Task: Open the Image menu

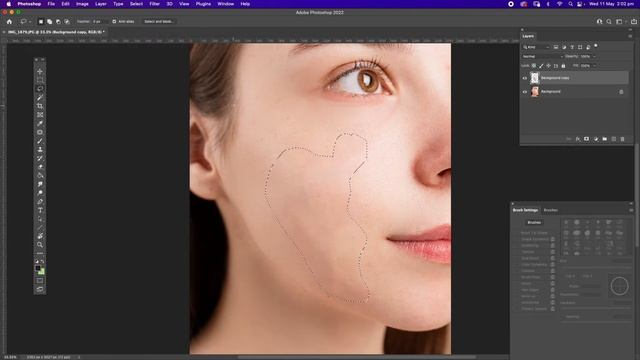Action: click(82, 4)
